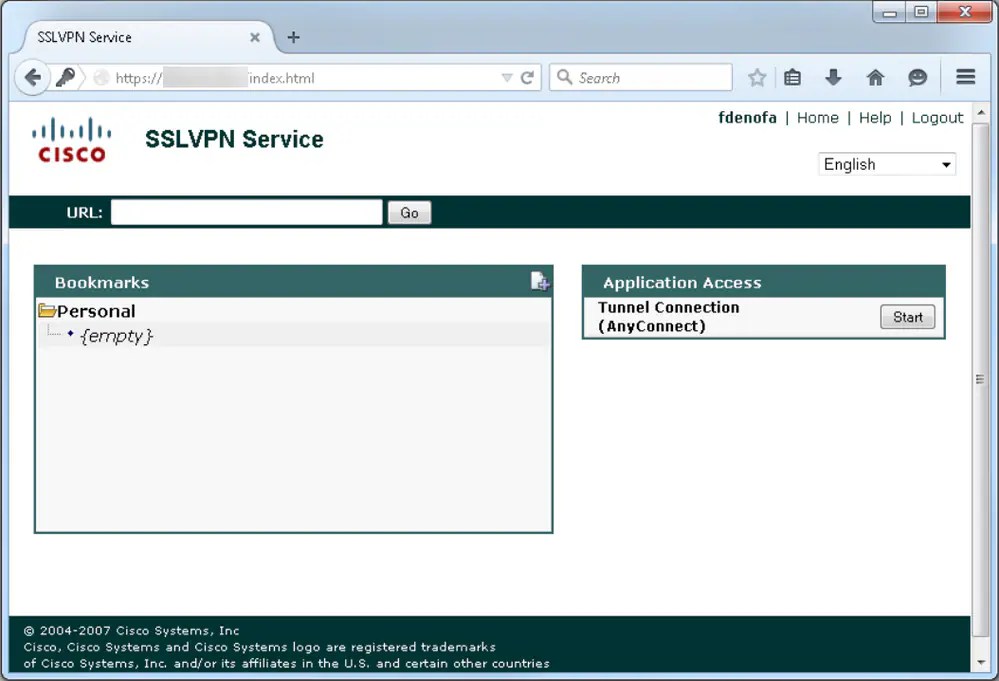
Task: Open the Cisco logo on the page
Action: (x=71, y=139)
